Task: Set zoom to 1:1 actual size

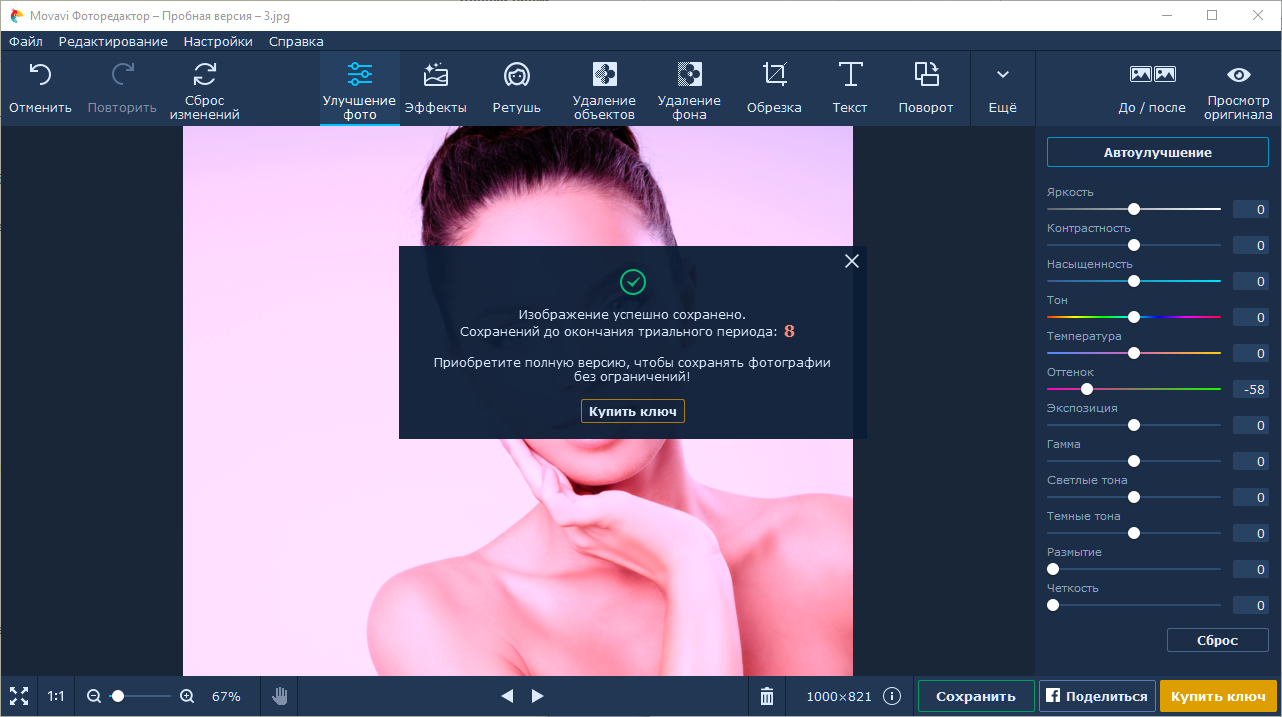Action: (x=56, y=696)
